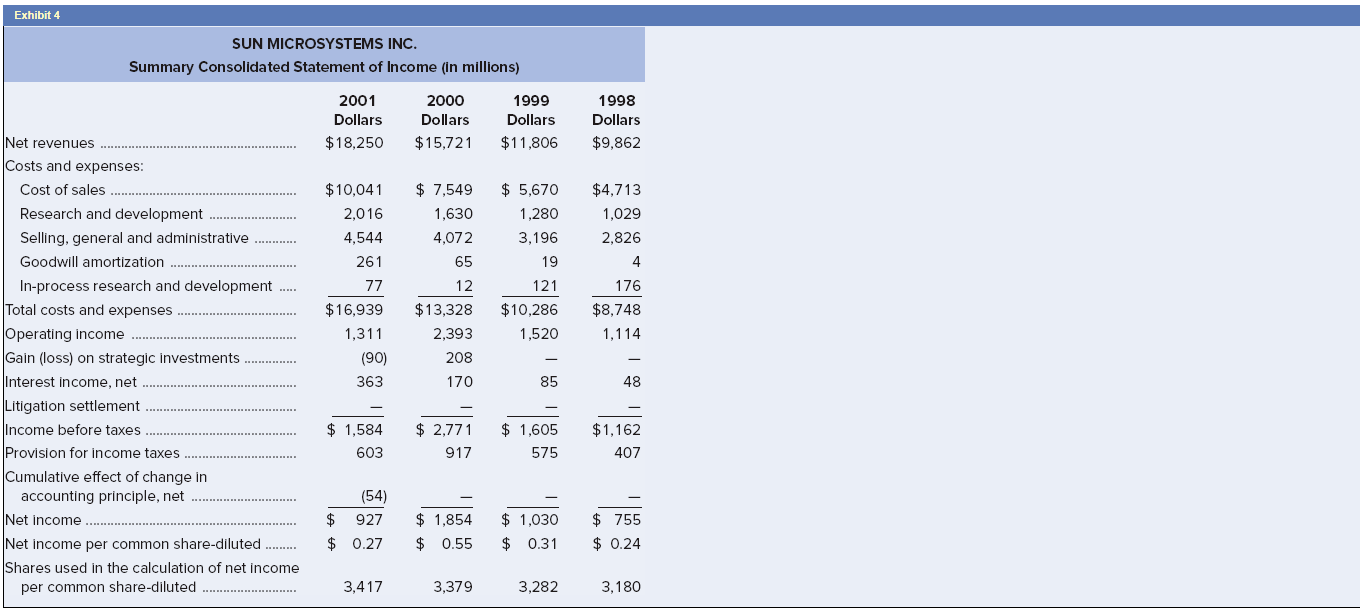Viewport: 1360px width, 613px height.
Task: Click the 2001 goodwill amortization value 261
Action: [369, 262]
